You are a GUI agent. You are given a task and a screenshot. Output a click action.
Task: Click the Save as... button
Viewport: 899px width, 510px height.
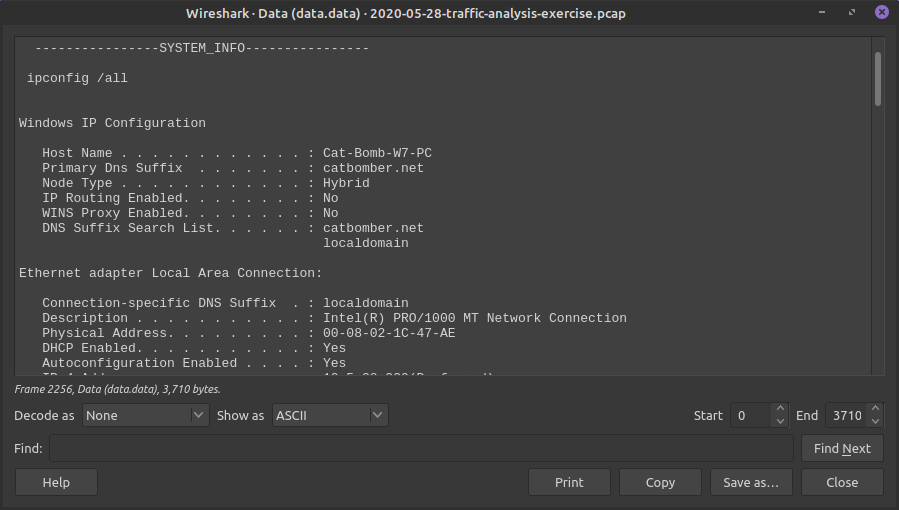pos(751,482)
